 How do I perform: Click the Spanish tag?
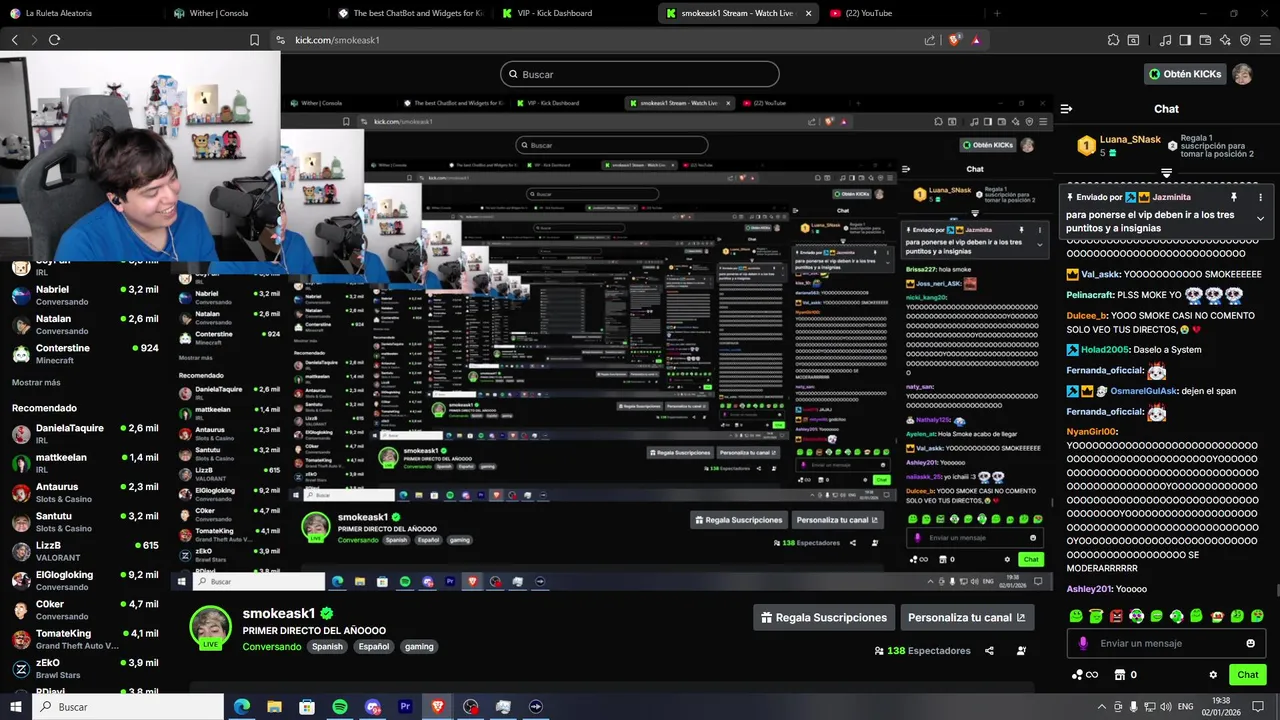tap(327, 647)
